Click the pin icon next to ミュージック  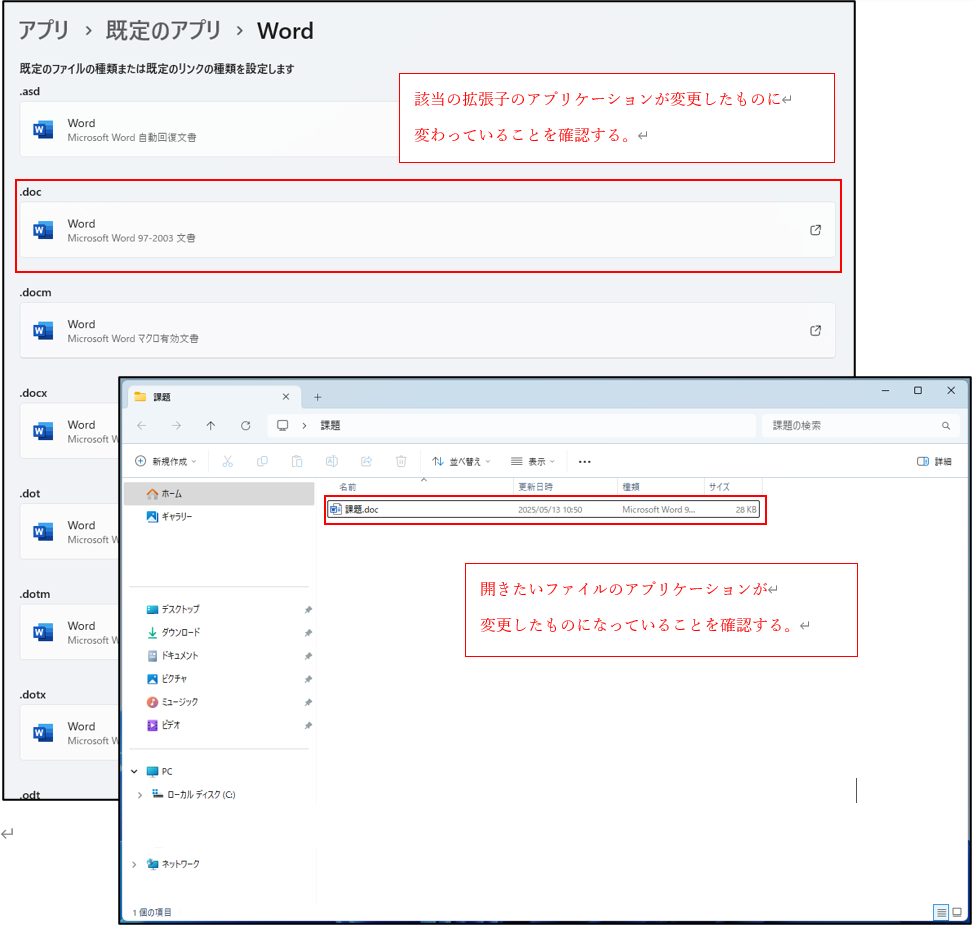(x=308, y=703)
